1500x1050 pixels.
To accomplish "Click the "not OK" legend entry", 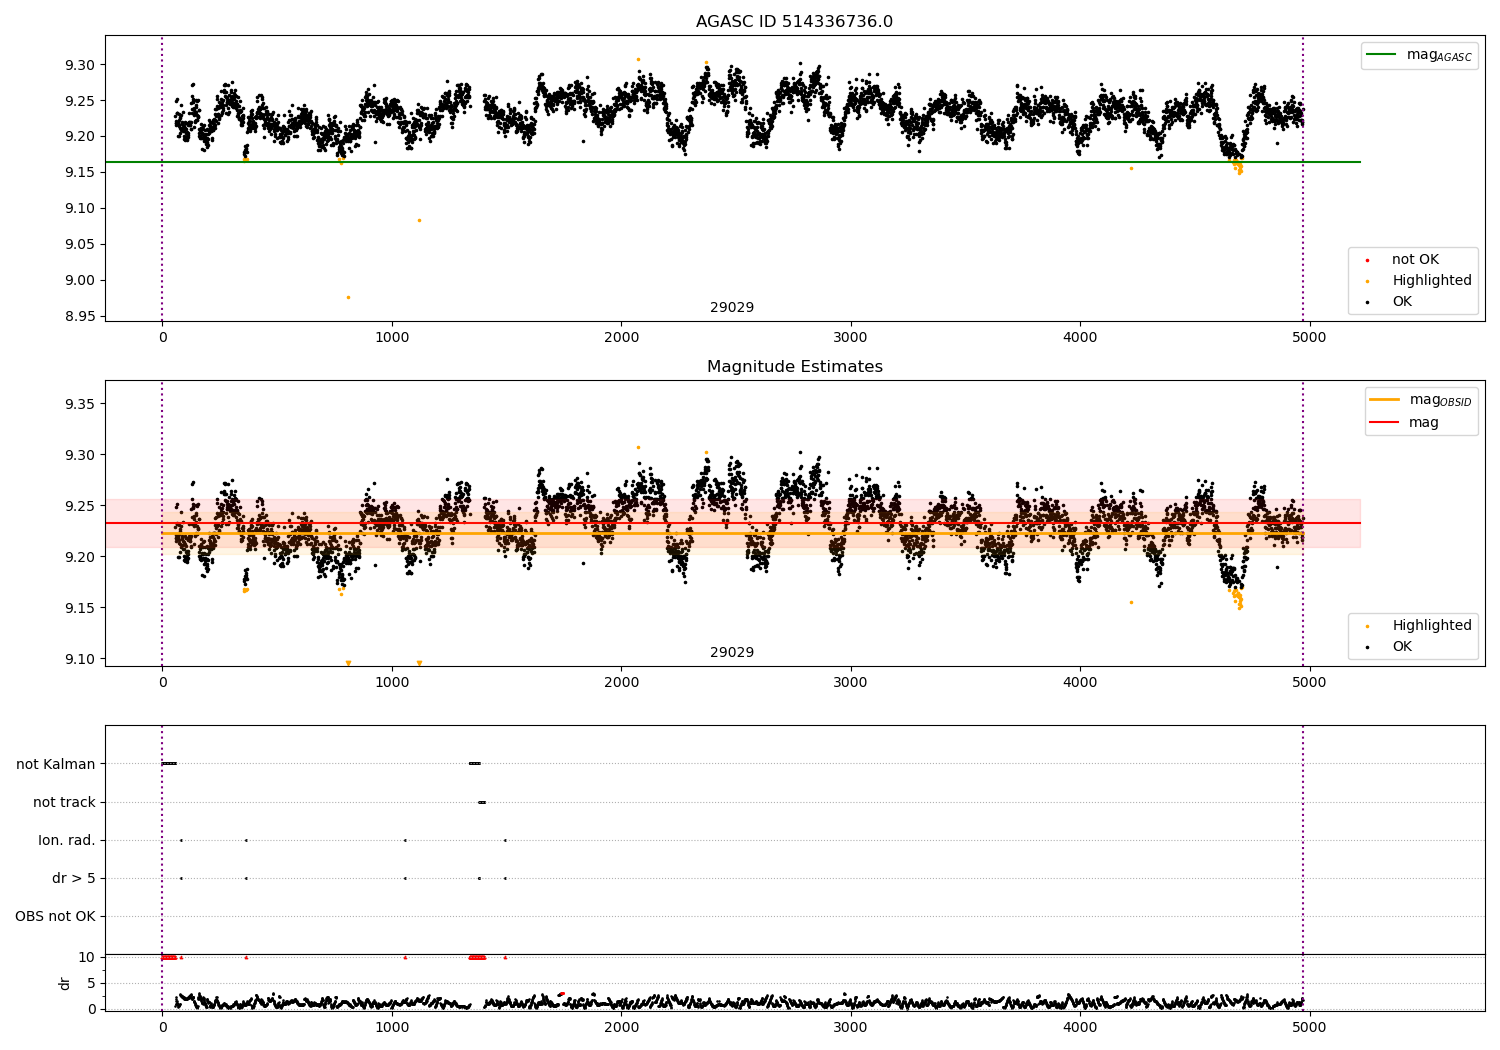I will 1415,260.
